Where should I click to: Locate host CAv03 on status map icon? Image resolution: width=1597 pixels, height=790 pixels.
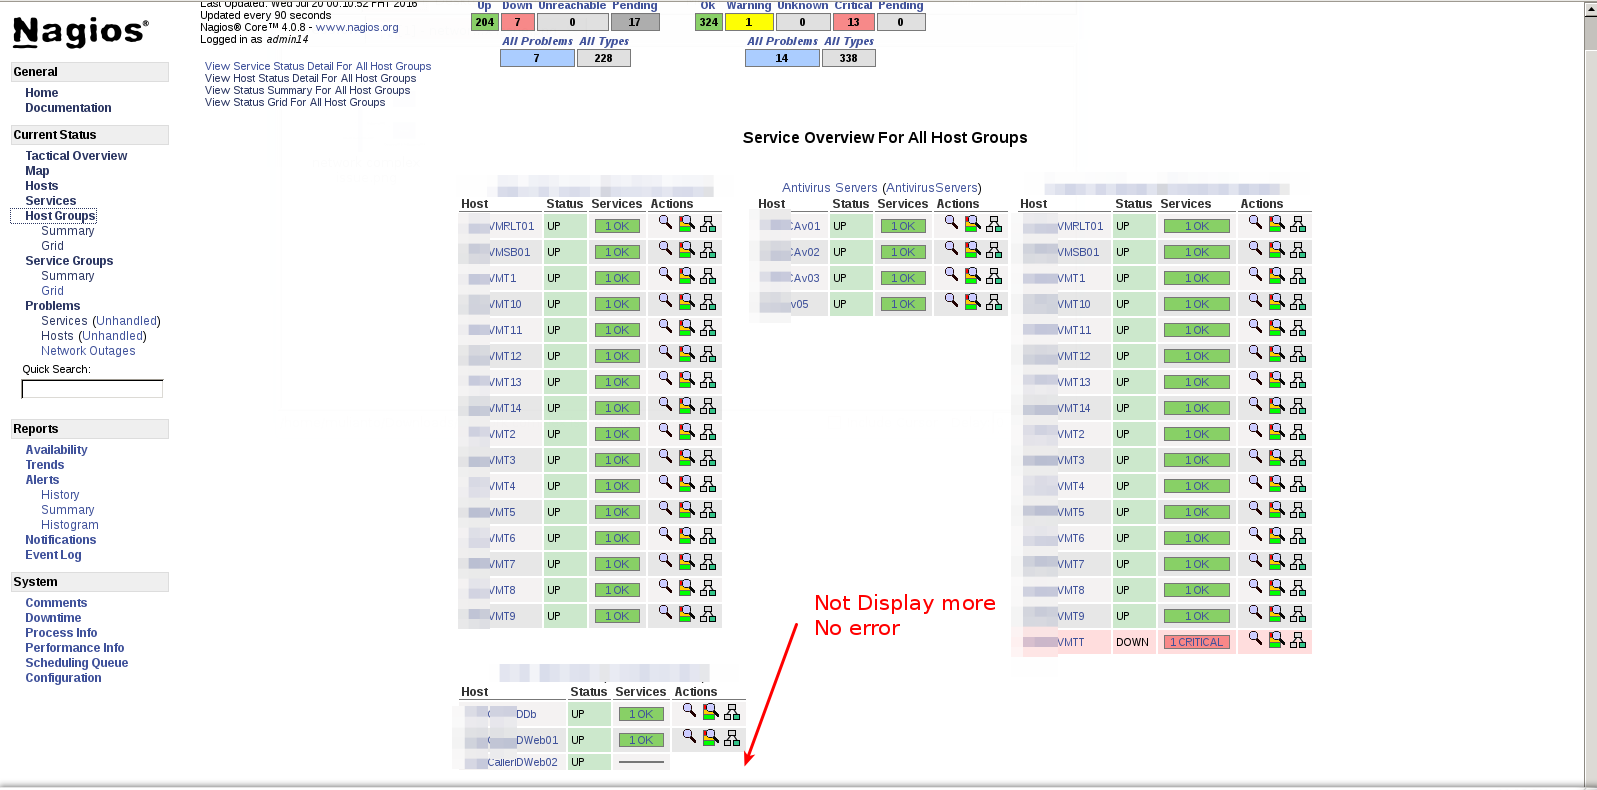[994, 276]
